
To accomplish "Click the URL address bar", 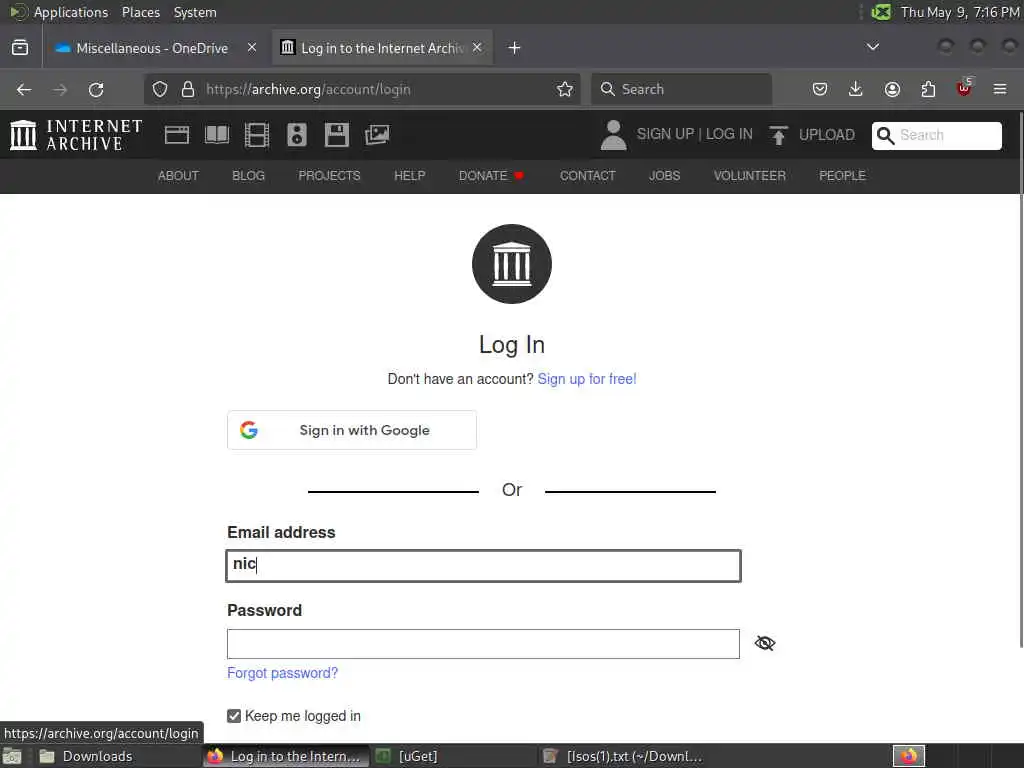I will coord(362,89).
